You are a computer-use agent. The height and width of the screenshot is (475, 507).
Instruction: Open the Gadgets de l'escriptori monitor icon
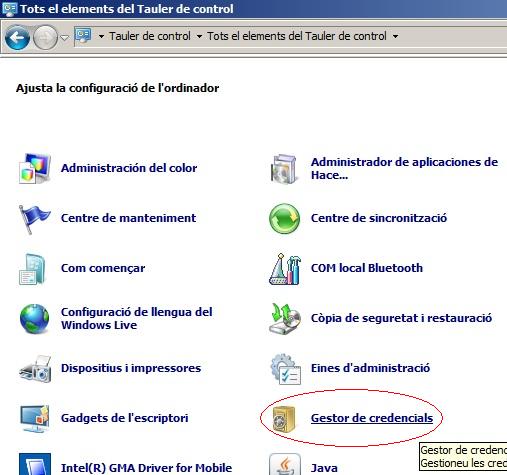pos(35,418)
